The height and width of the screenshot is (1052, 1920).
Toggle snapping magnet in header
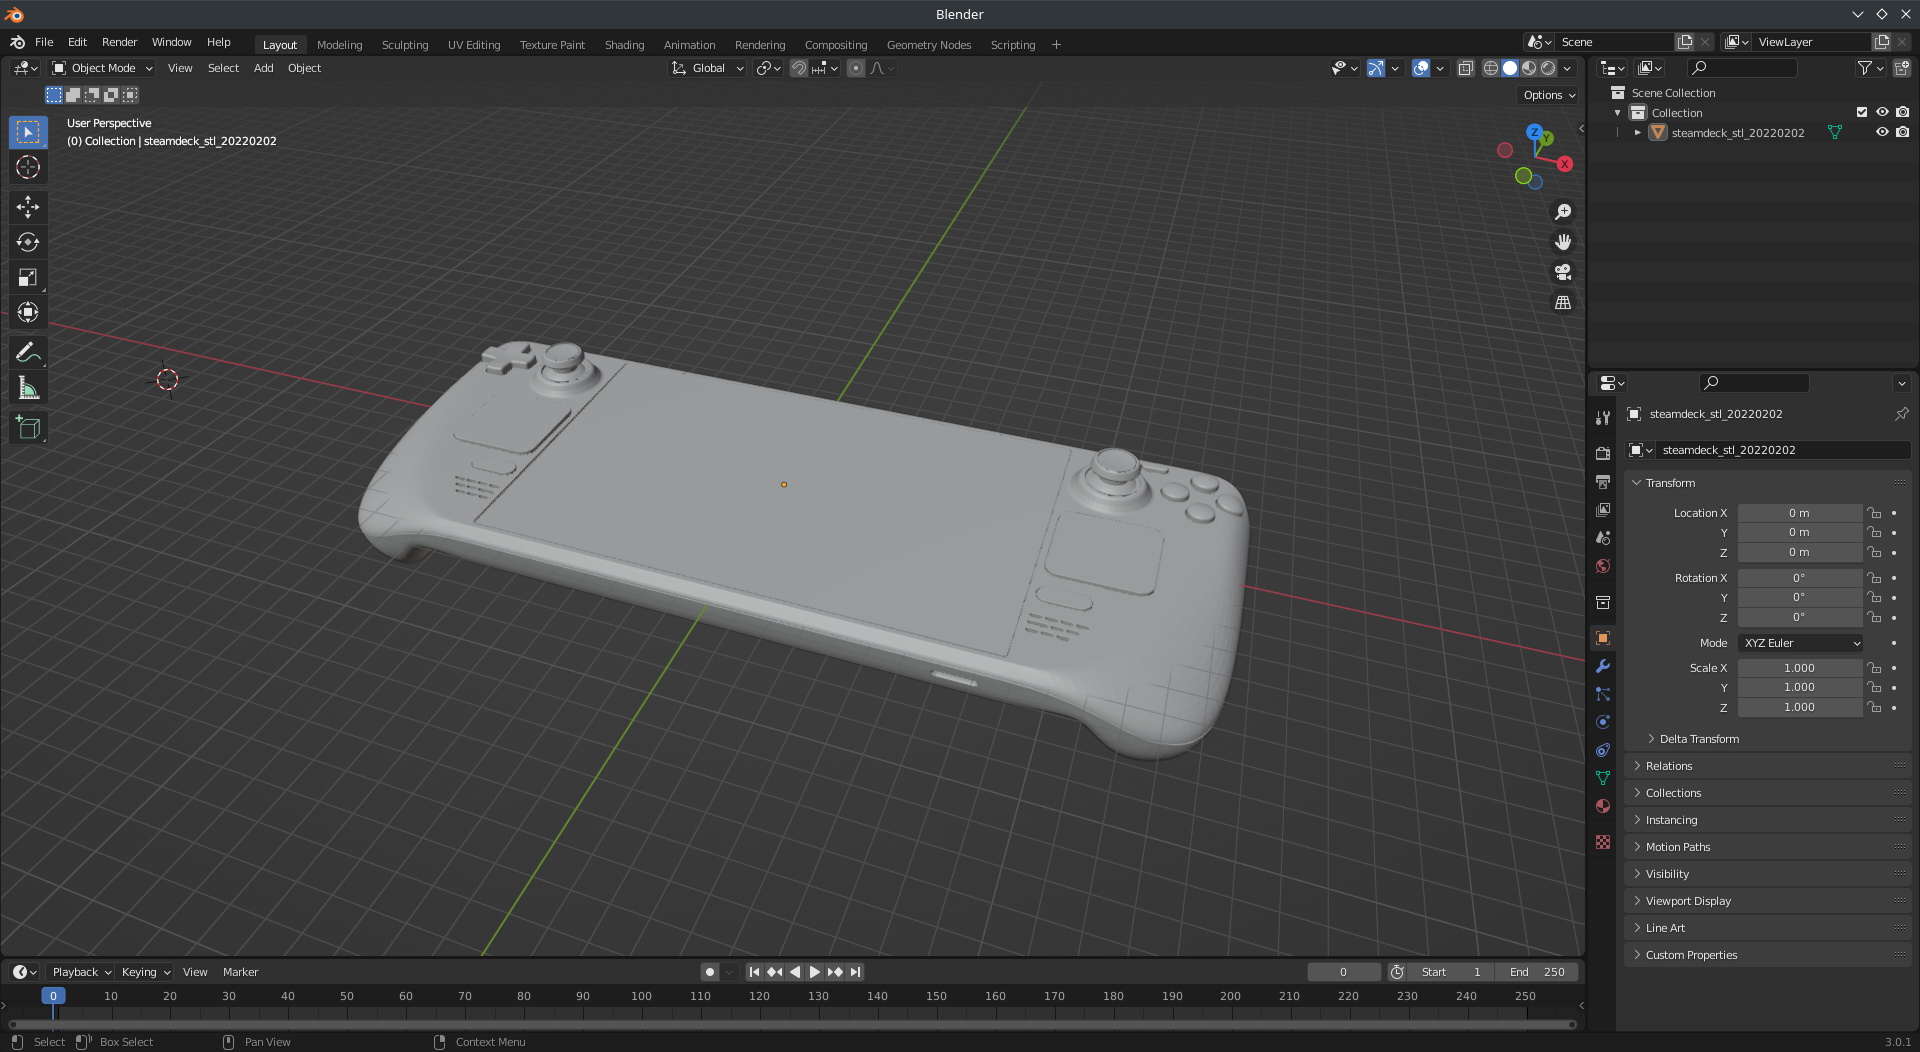click(799, 68)
